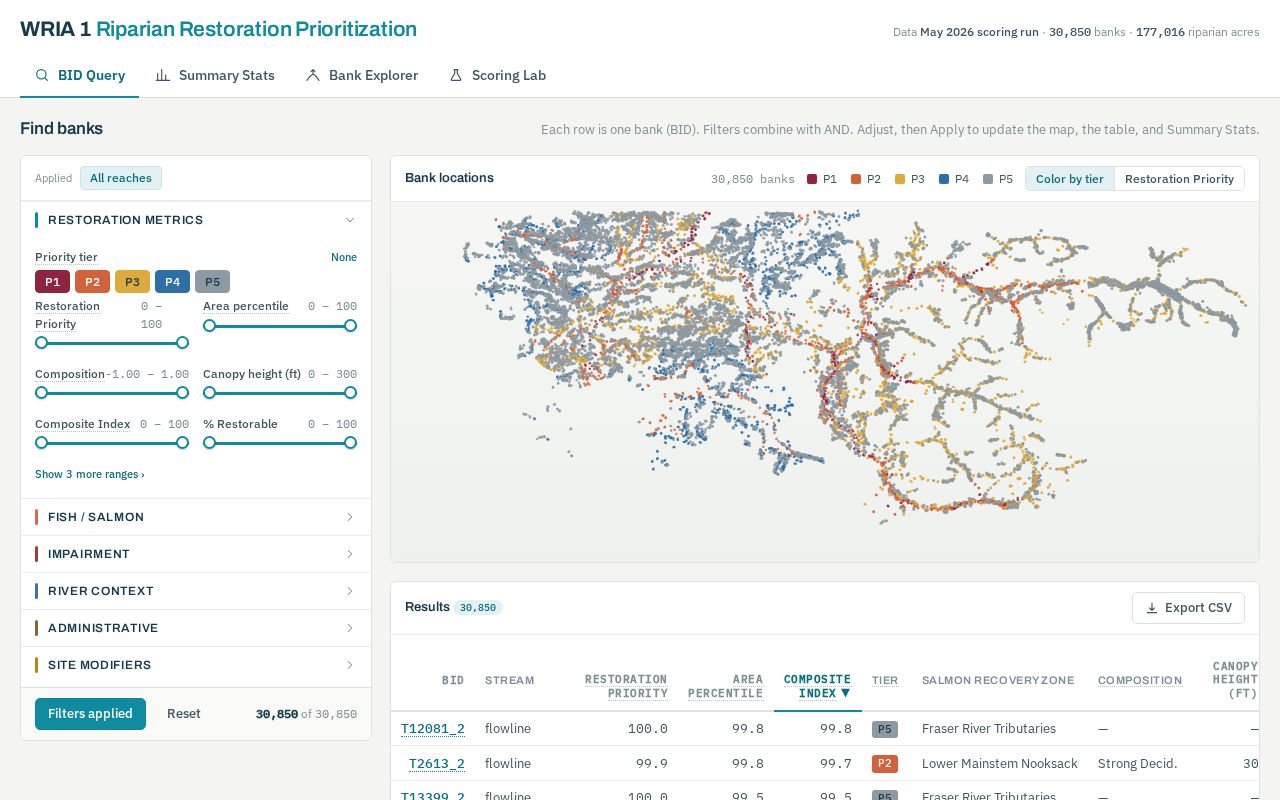
Task: Click the Salmon Recovery Zone column header
Action: [998, 680]
